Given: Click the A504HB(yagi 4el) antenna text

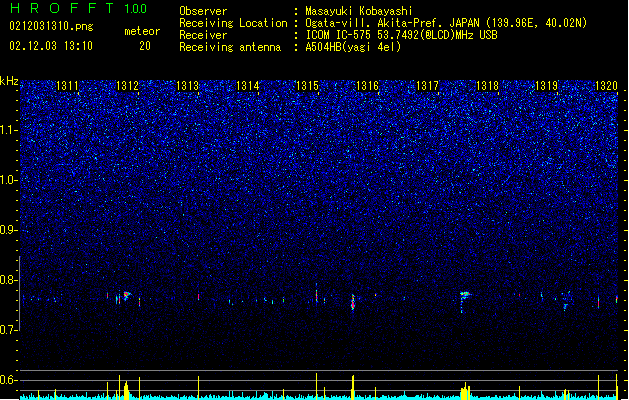Looking at the screenshot, I should [x=353, y=47].
